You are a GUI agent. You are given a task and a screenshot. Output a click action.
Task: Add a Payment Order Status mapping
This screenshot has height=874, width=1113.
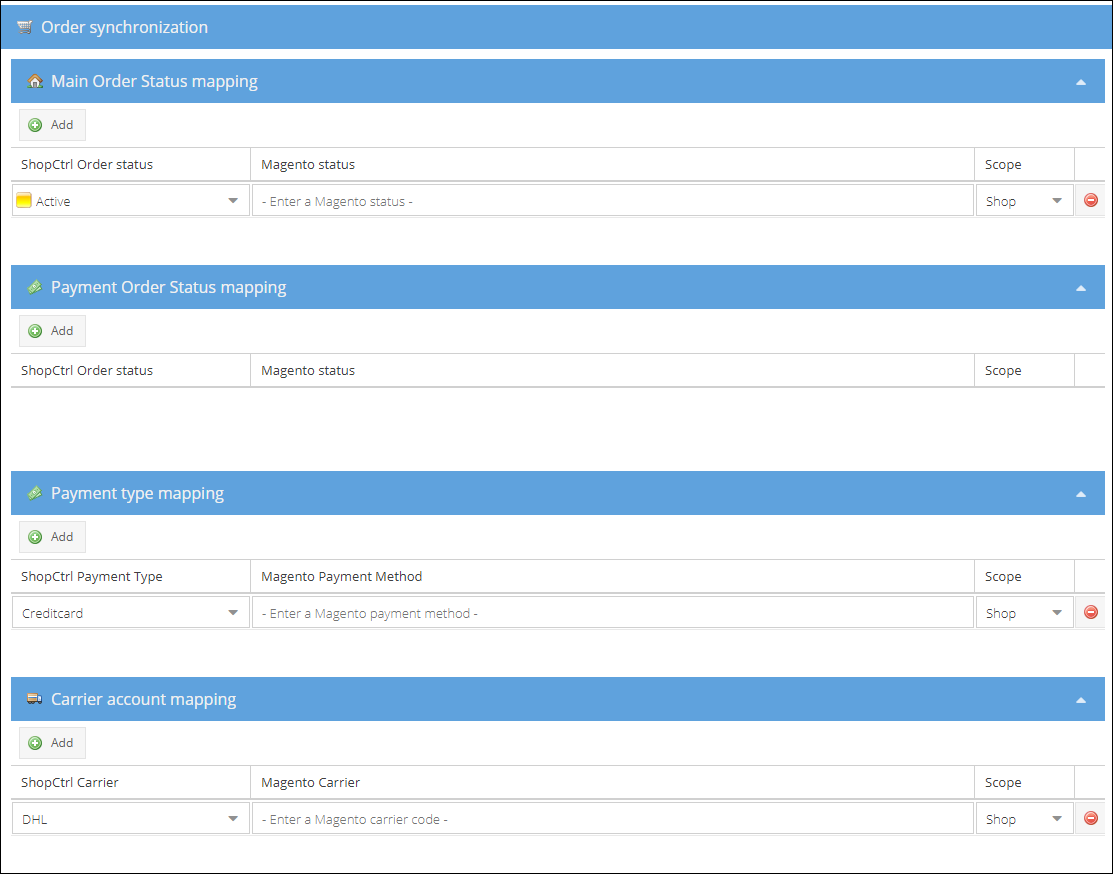pos(52,331)
